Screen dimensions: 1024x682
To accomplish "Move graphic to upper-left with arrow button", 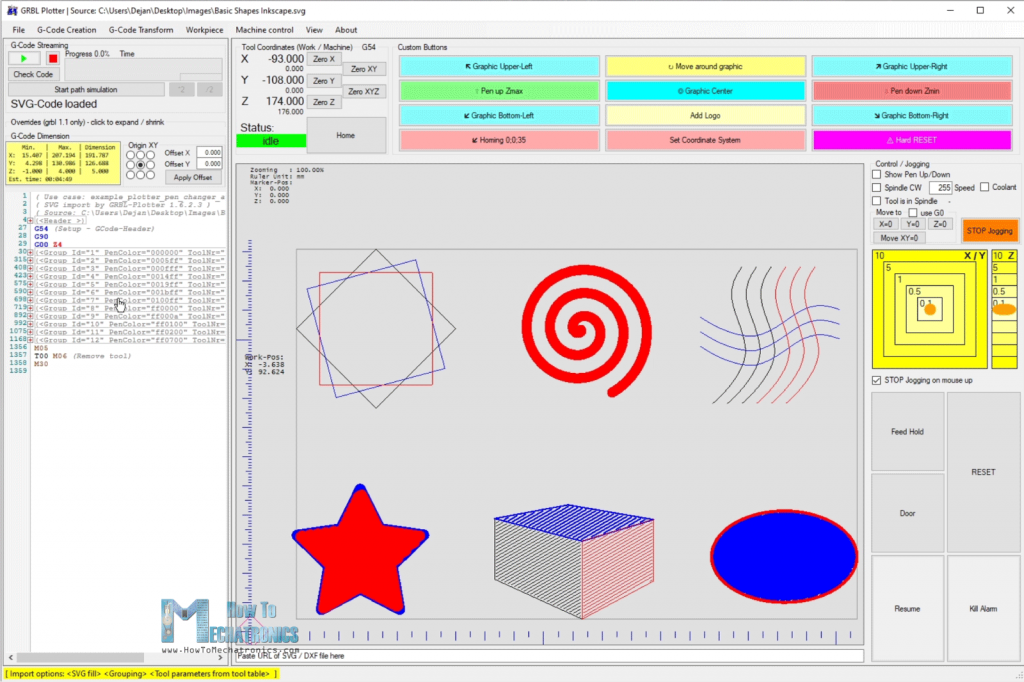I will (x=498, y=66).
